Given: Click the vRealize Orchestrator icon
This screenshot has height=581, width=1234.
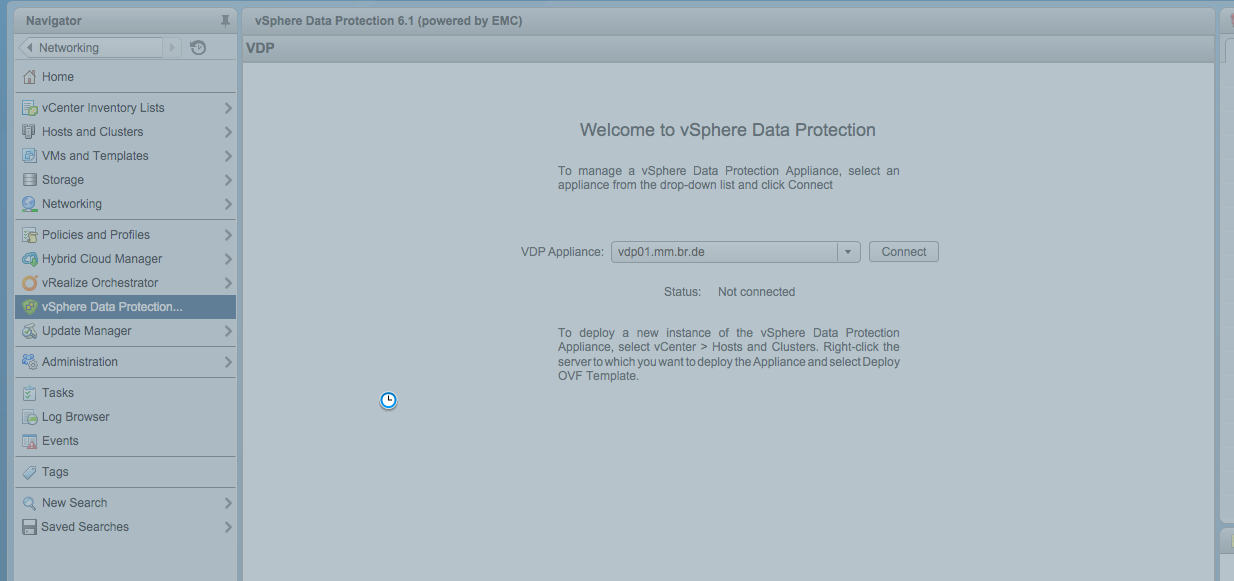Looking at the screenshot, I should pos(30,283).
